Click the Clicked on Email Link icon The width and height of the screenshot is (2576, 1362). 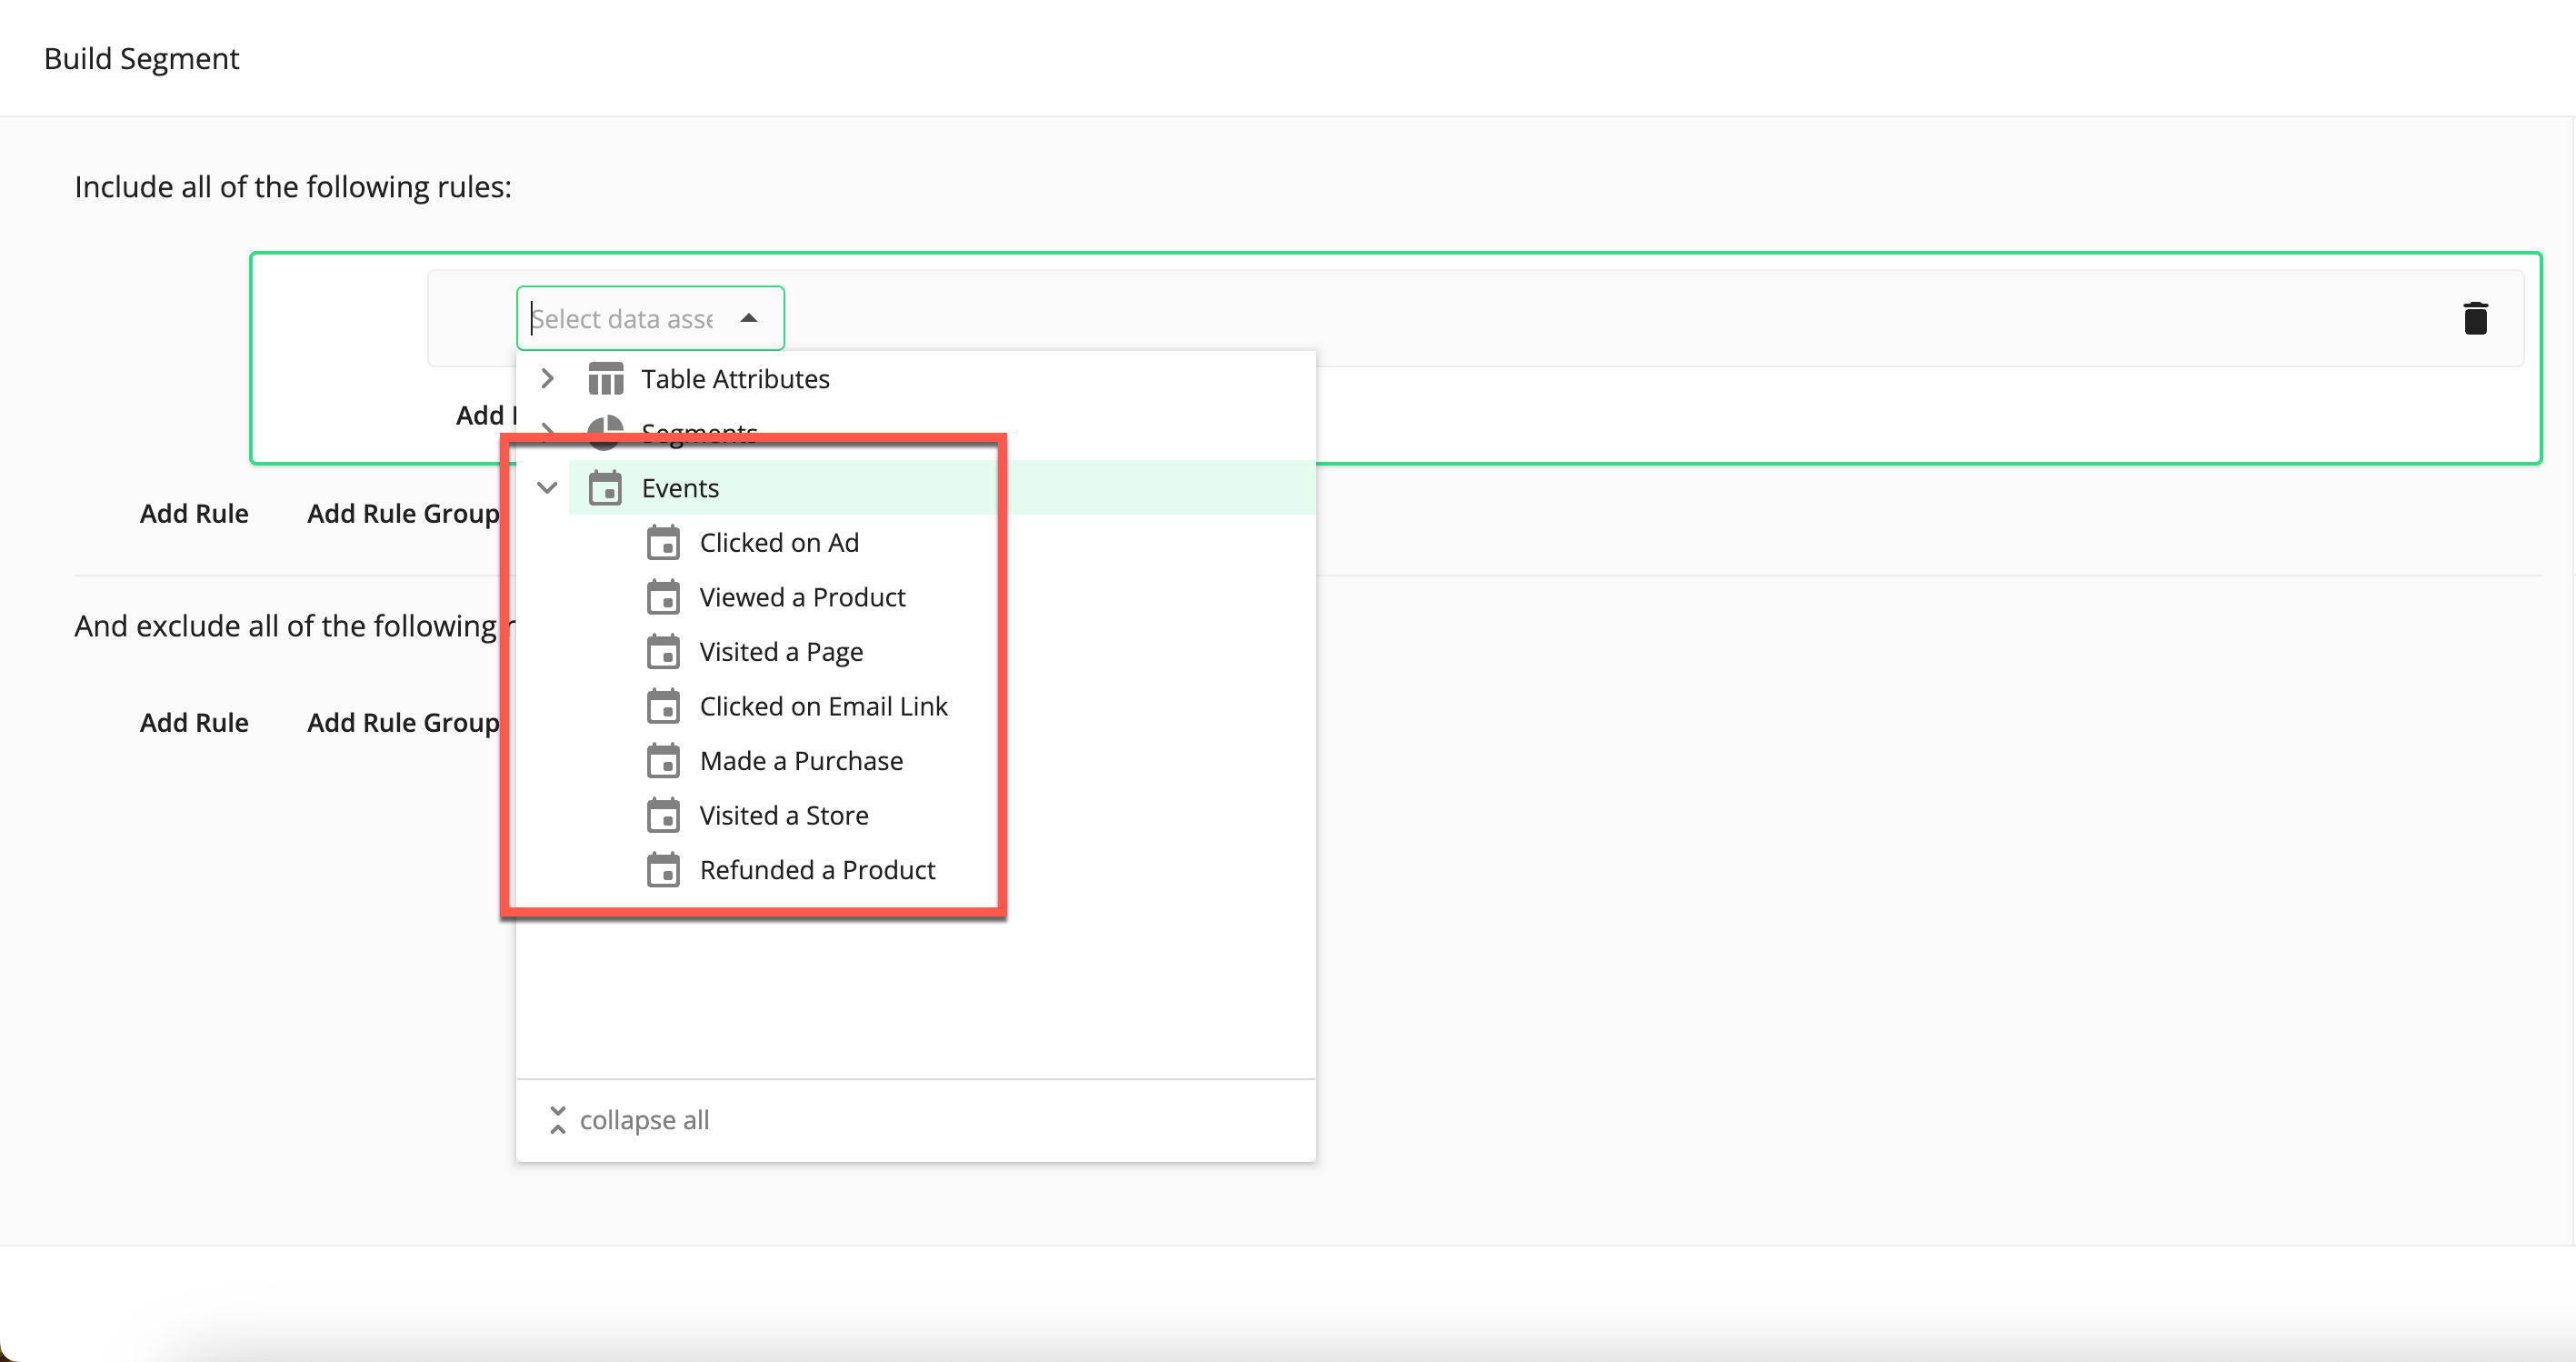[x=663, y=706]
